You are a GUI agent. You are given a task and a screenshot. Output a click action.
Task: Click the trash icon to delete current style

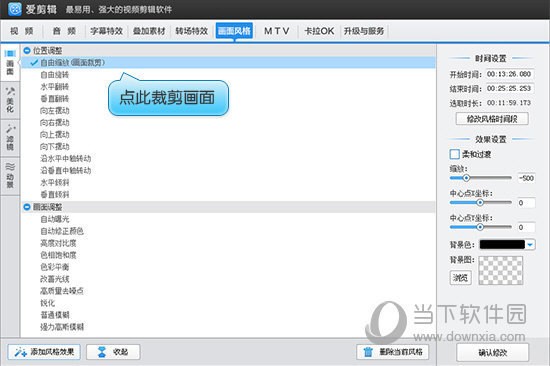pyautogui.click(x=368, y=352)
